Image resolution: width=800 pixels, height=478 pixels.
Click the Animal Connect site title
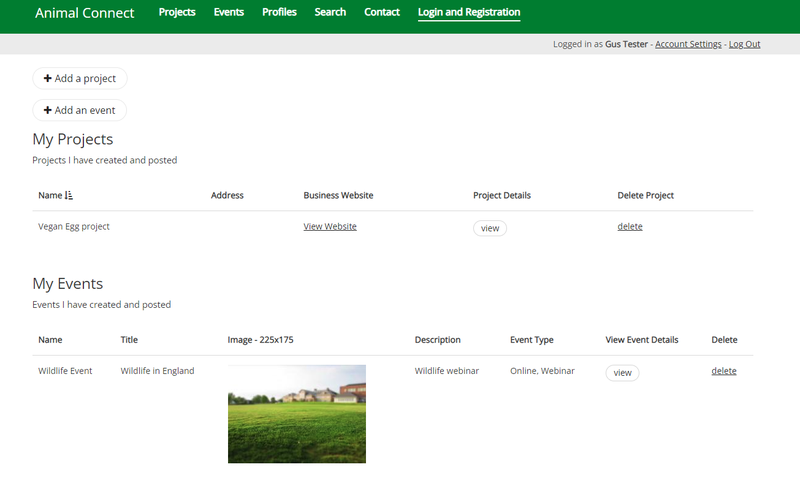[x=85, y=13]
